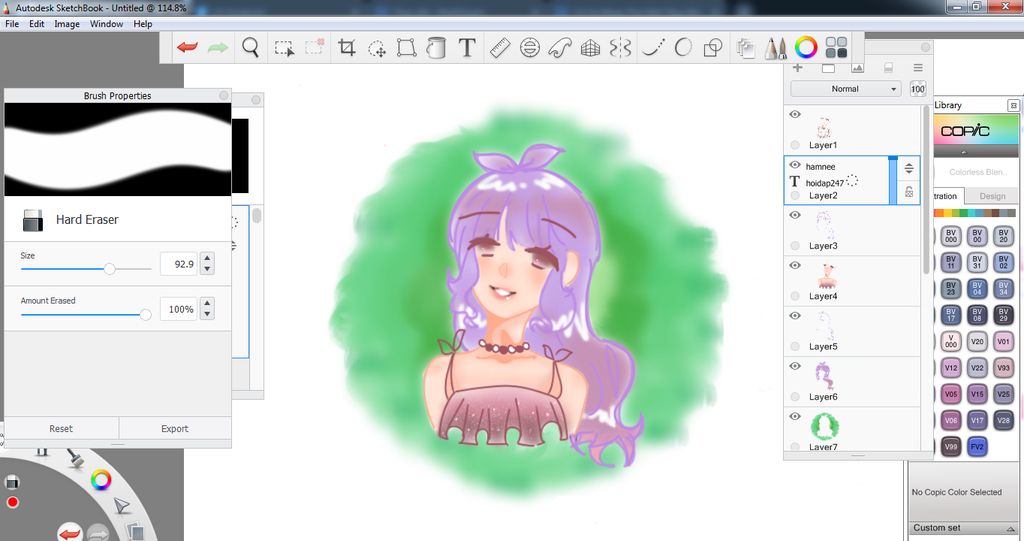This screenshot has width=1024, height=541.
Task: Click the red Undo arrow in top toolbar
Action: click(187, 47)
